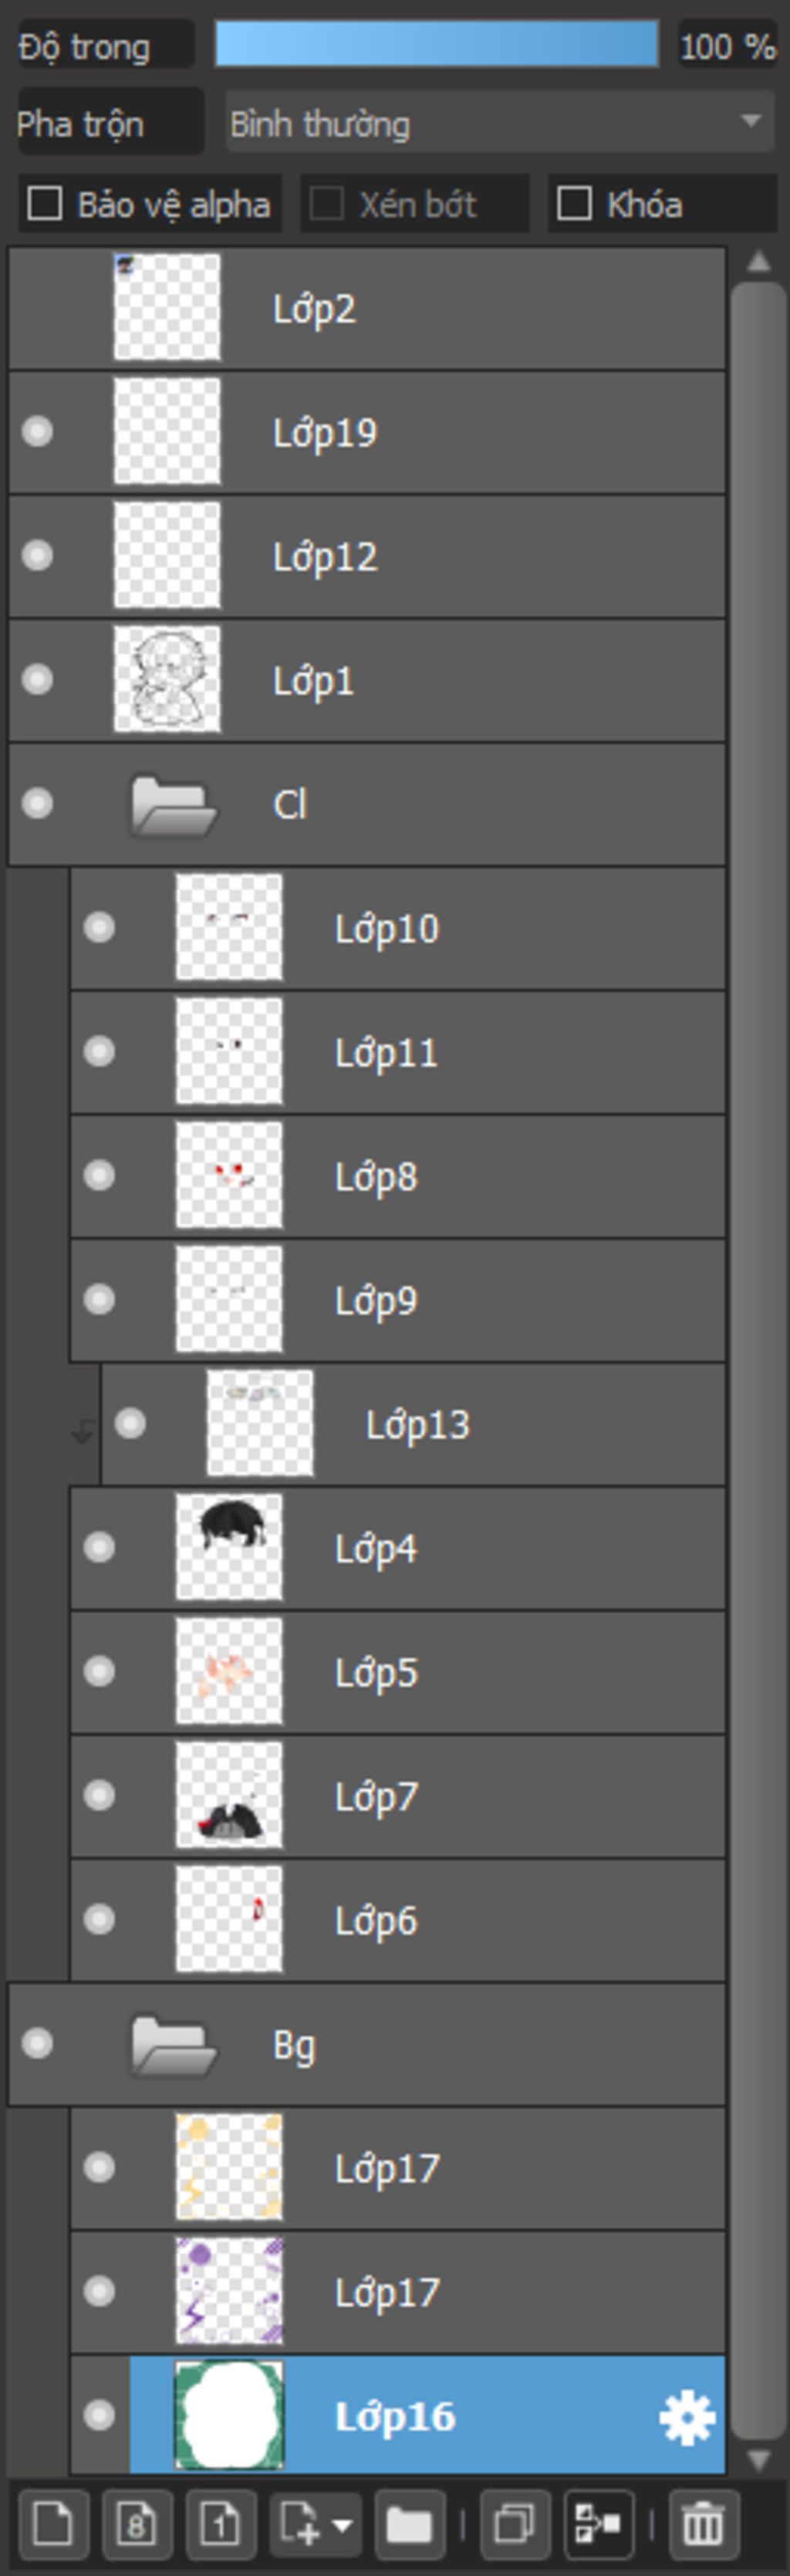Collapse the Bg layer folder
Screen dimensions: 790x2576
coord(174,2045)
